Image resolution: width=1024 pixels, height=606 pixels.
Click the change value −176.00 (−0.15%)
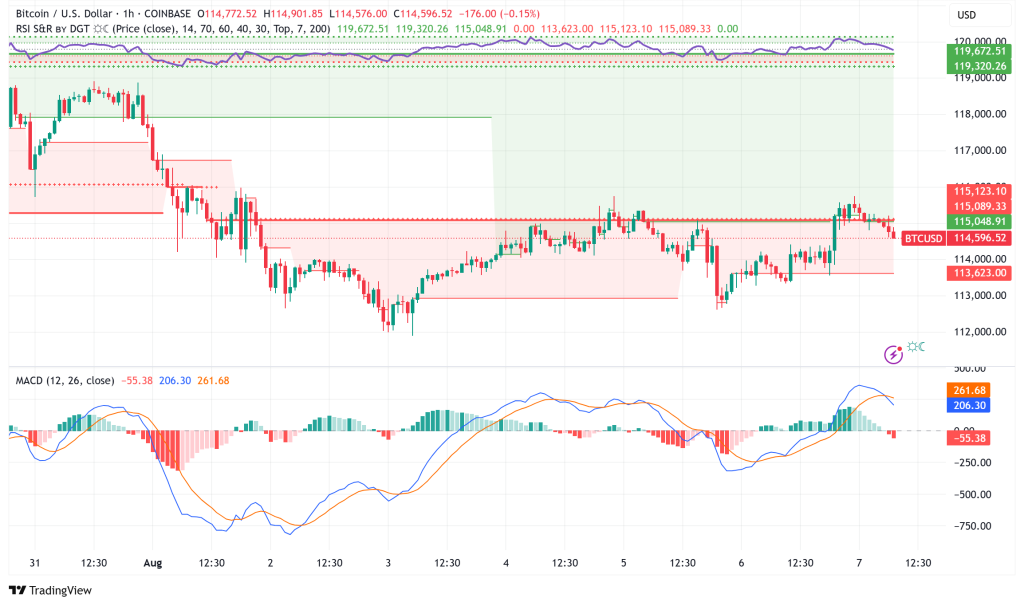pos(500,14)
